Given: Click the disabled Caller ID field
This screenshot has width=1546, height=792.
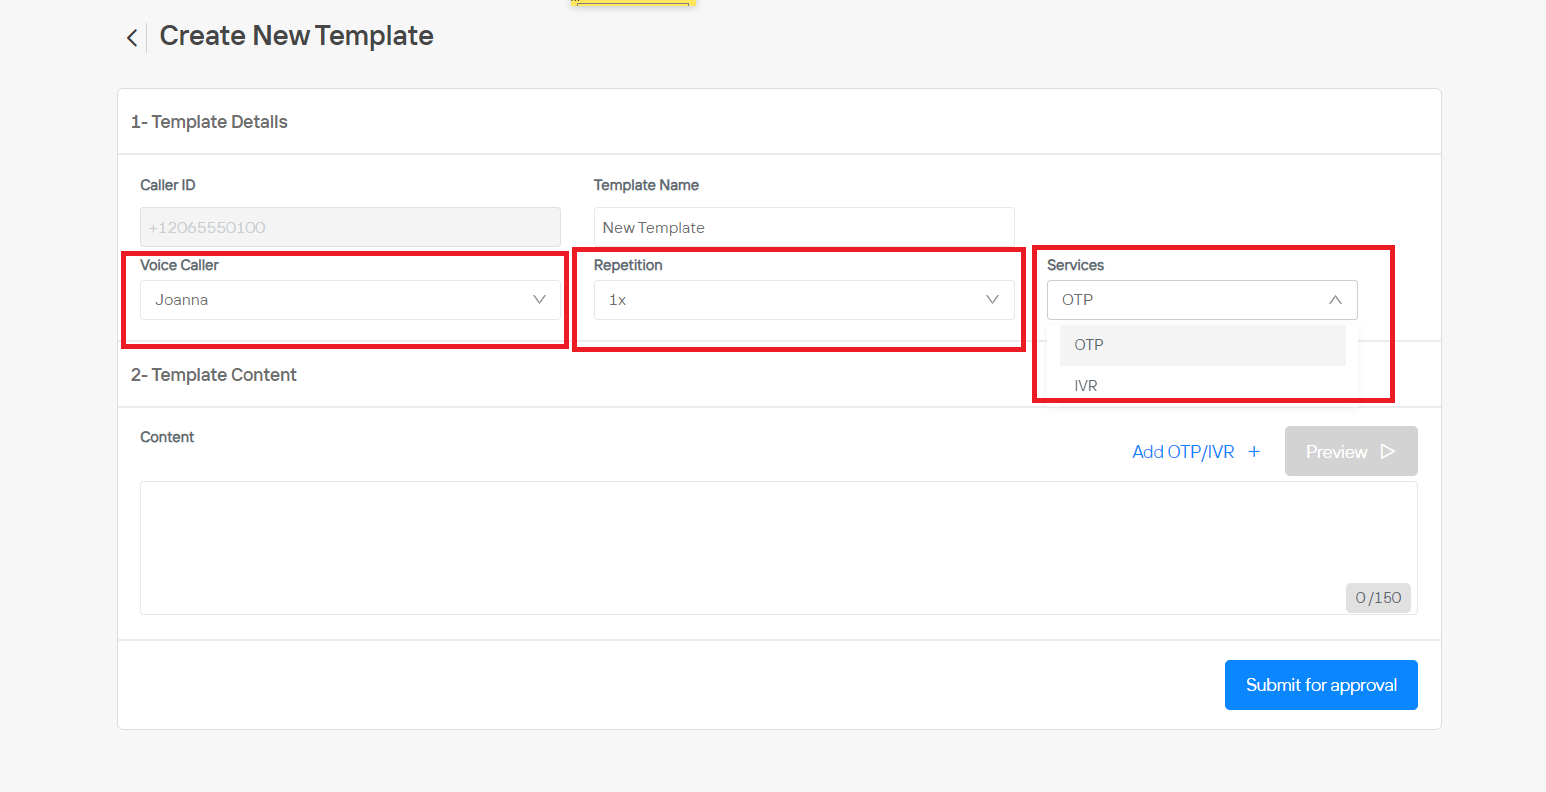Looking at the screenshot, I should pos(350,228).
